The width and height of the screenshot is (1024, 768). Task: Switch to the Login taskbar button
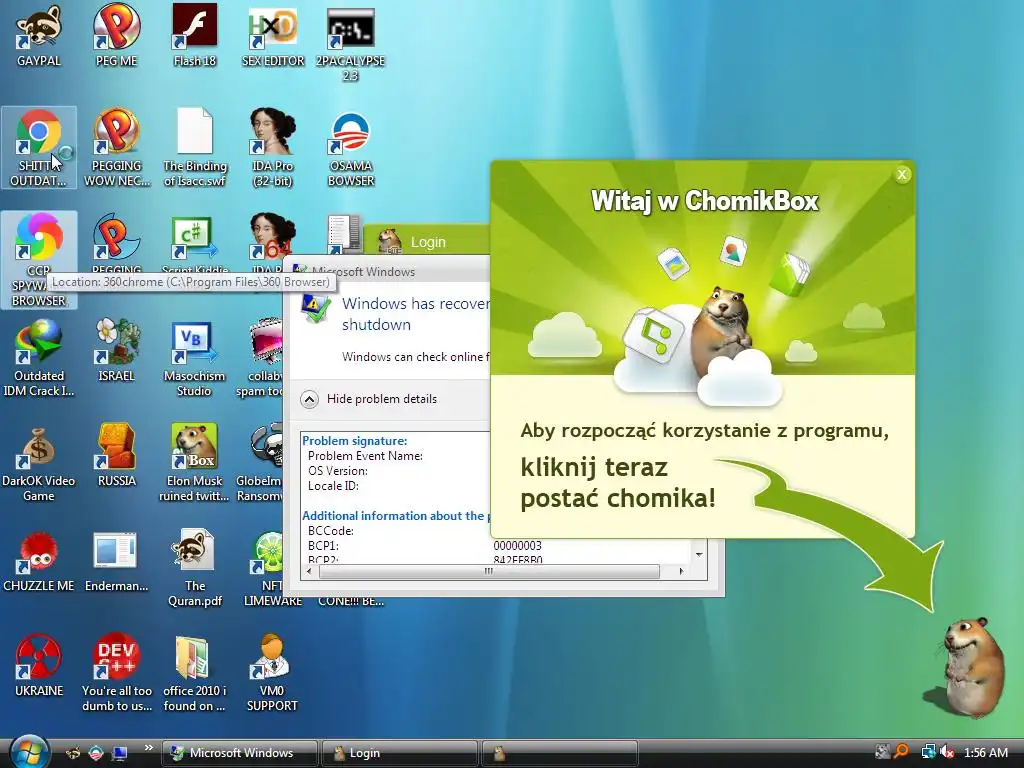pyautogui.click(x=399, y=753)
